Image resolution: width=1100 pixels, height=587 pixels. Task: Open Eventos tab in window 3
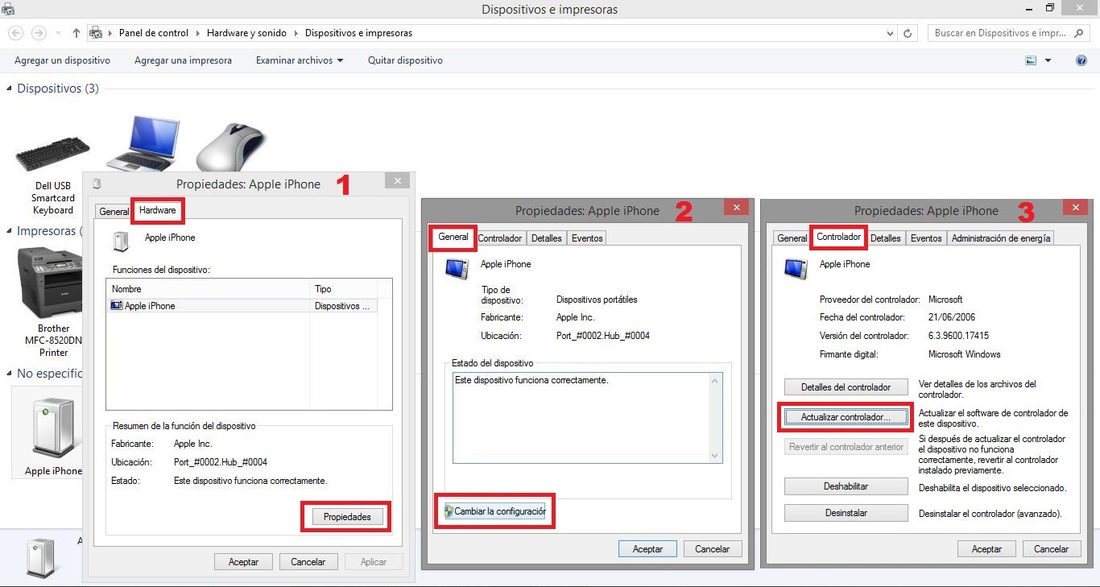pyautogui.click(x=926, y=238)
